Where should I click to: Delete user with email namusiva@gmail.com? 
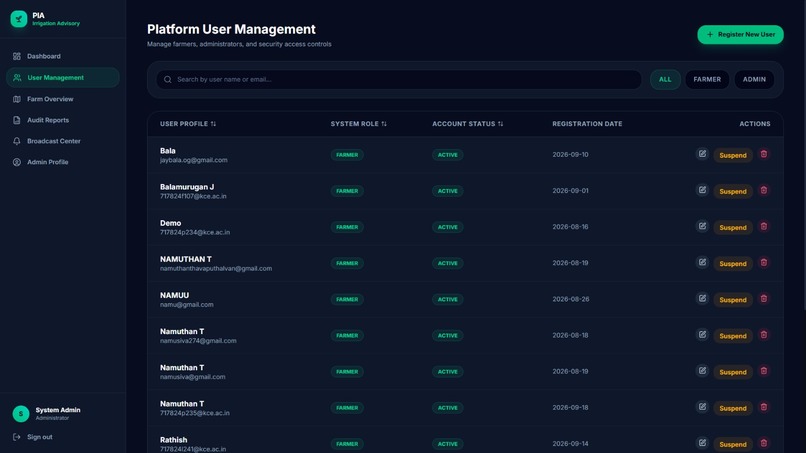(764, 371)
